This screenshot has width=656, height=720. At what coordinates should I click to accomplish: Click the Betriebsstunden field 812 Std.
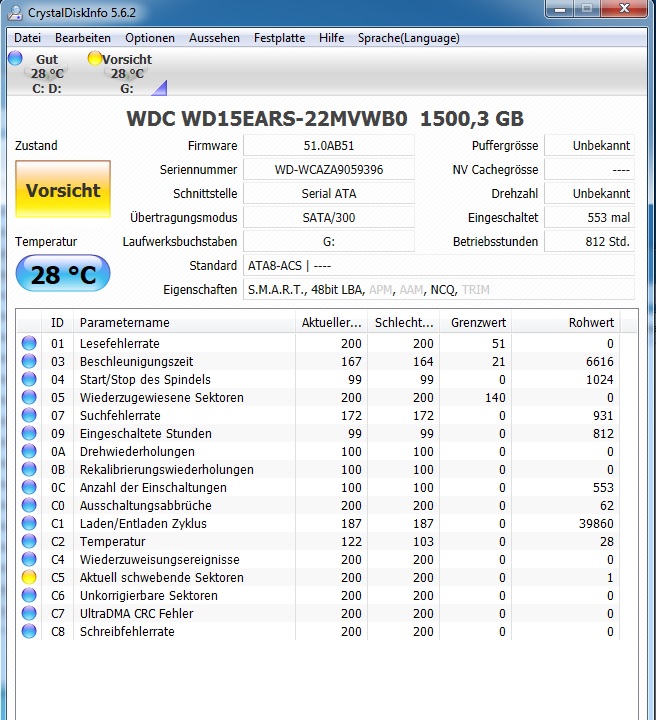click(589, 241)
